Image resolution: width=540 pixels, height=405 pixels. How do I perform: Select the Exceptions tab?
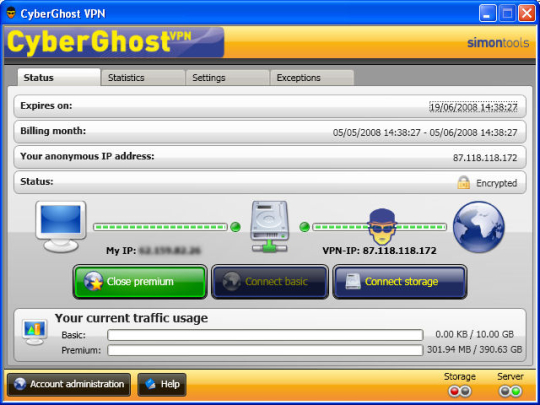coord(312,77)
